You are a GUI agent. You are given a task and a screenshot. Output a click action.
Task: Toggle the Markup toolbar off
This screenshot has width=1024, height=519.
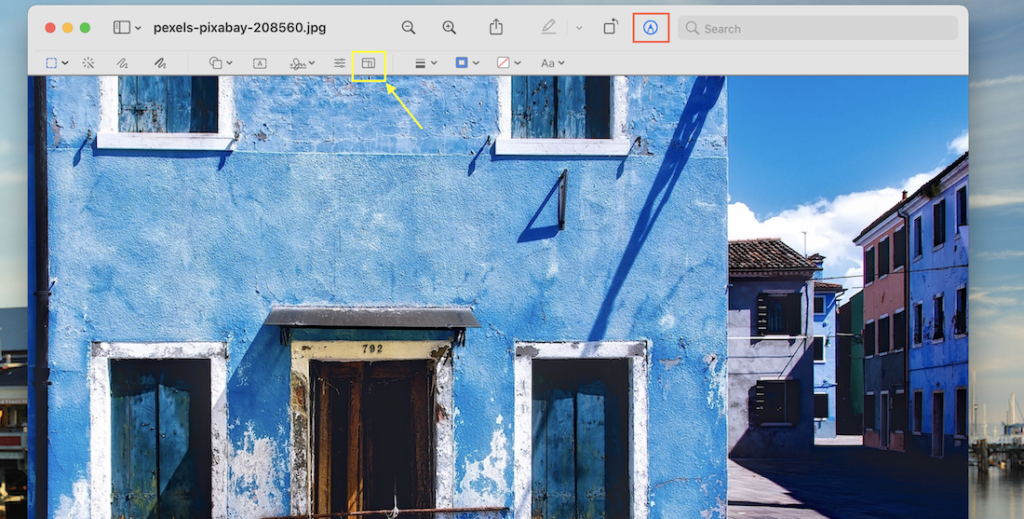pyautogui.click(x=651, y=28)
